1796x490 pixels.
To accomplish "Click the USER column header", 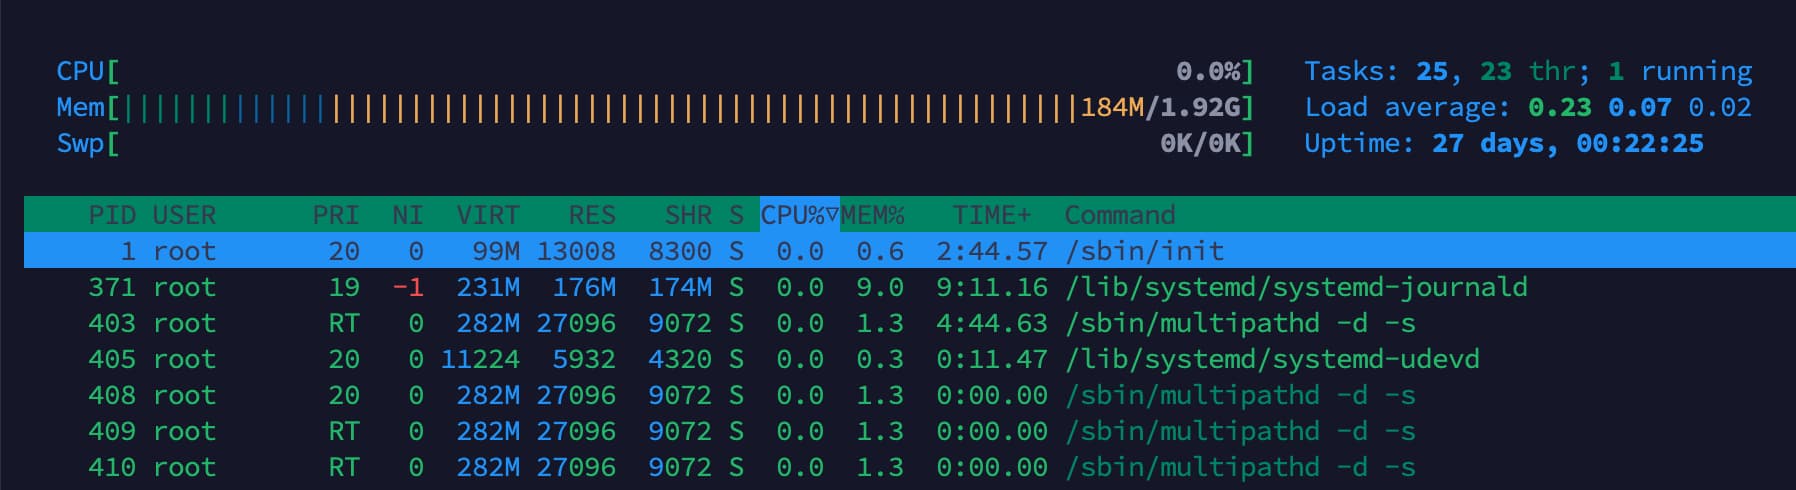I will pos(184,215).
